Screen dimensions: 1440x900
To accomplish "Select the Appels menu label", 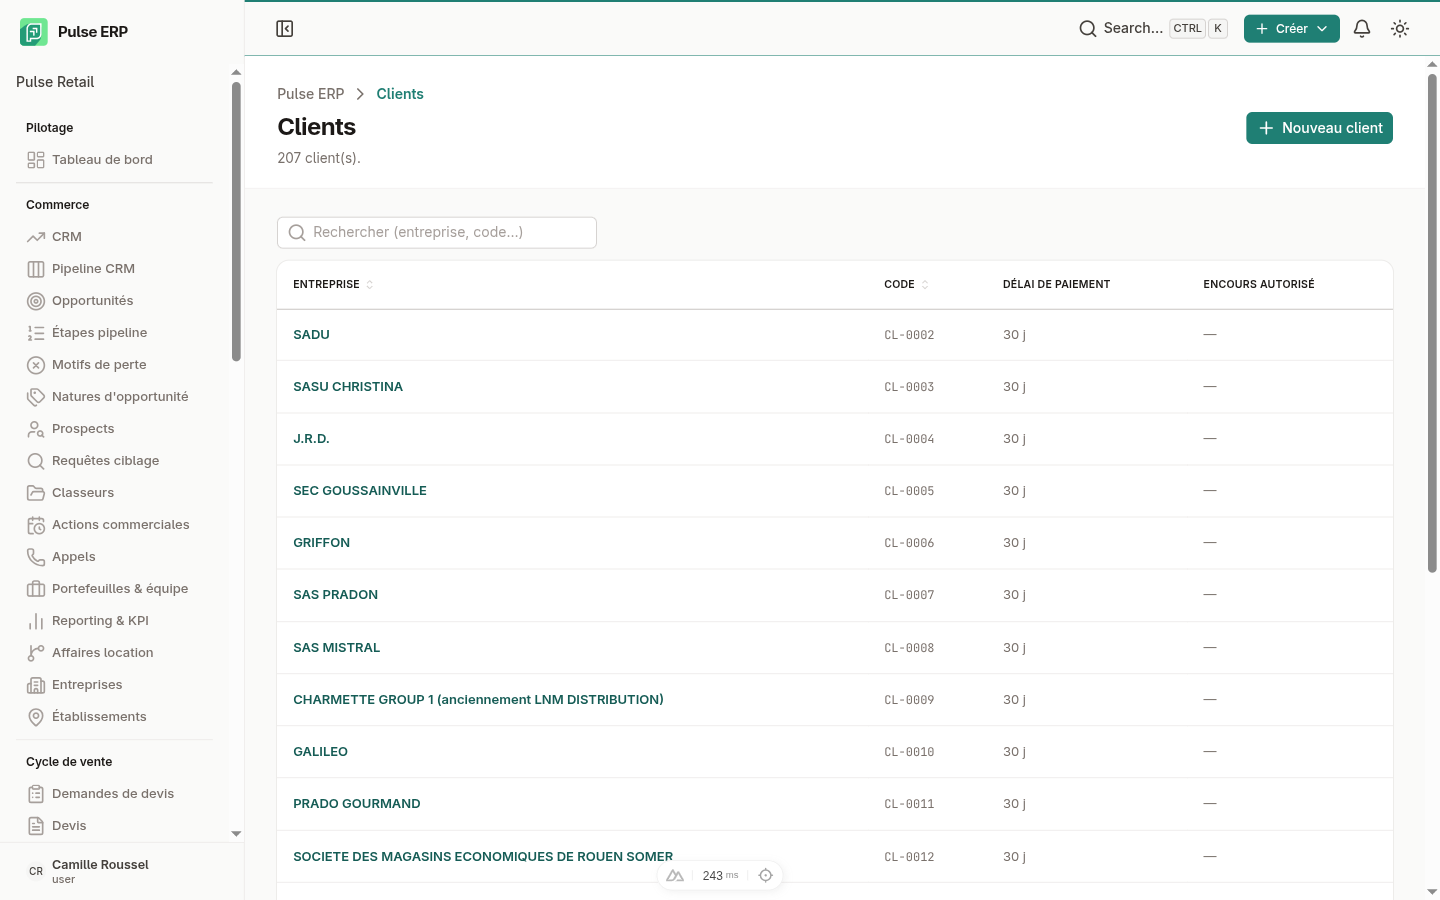I will click(x=74, y=557).
